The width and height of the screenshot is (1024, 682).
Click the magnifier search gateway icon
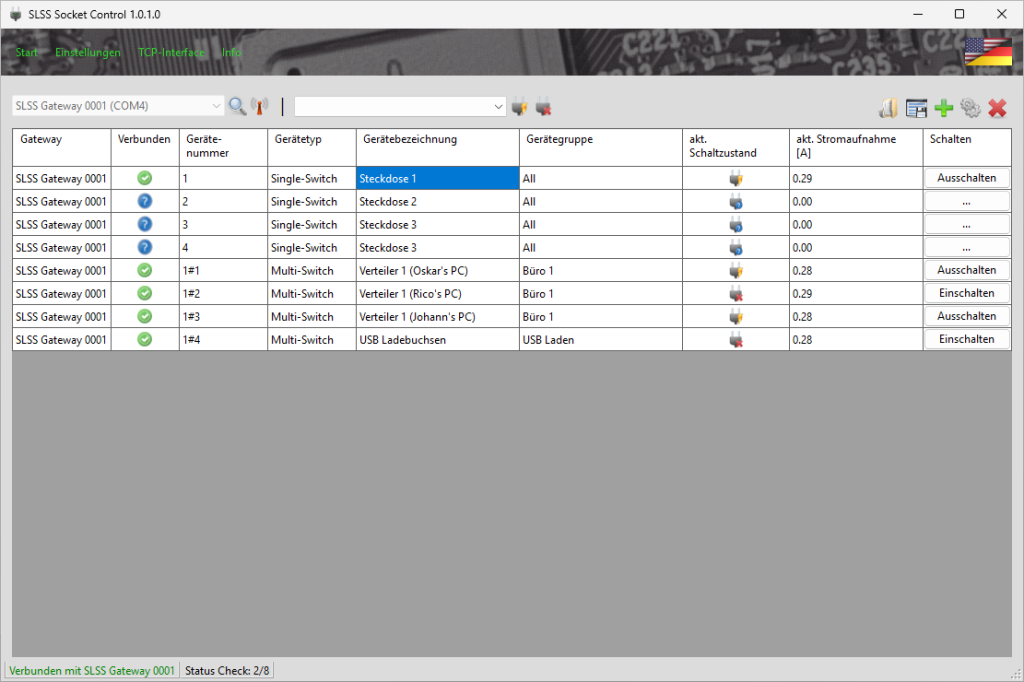[x=237, y=106]
